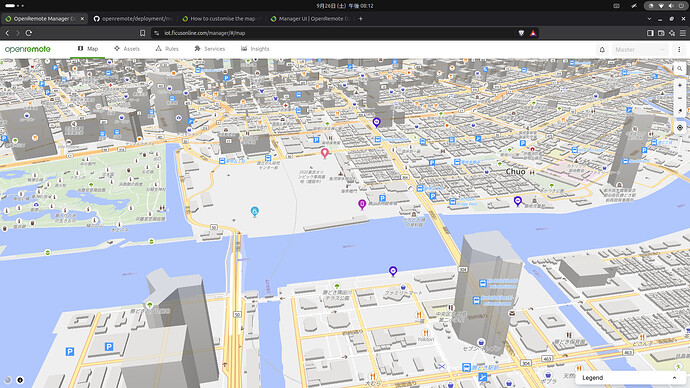This screenshot has height=388, width=690.
Task: Open the Map page
Action: [88, 49]
